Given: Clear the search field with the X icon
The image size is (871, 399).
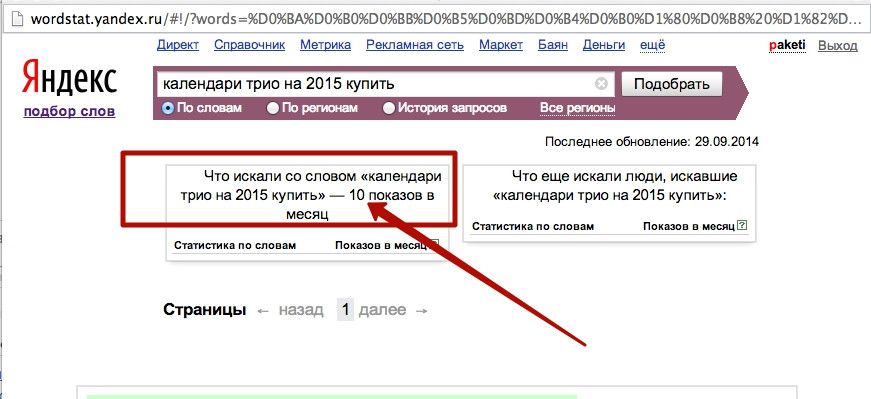Looking at the screenshot, I should click(601, 84).
